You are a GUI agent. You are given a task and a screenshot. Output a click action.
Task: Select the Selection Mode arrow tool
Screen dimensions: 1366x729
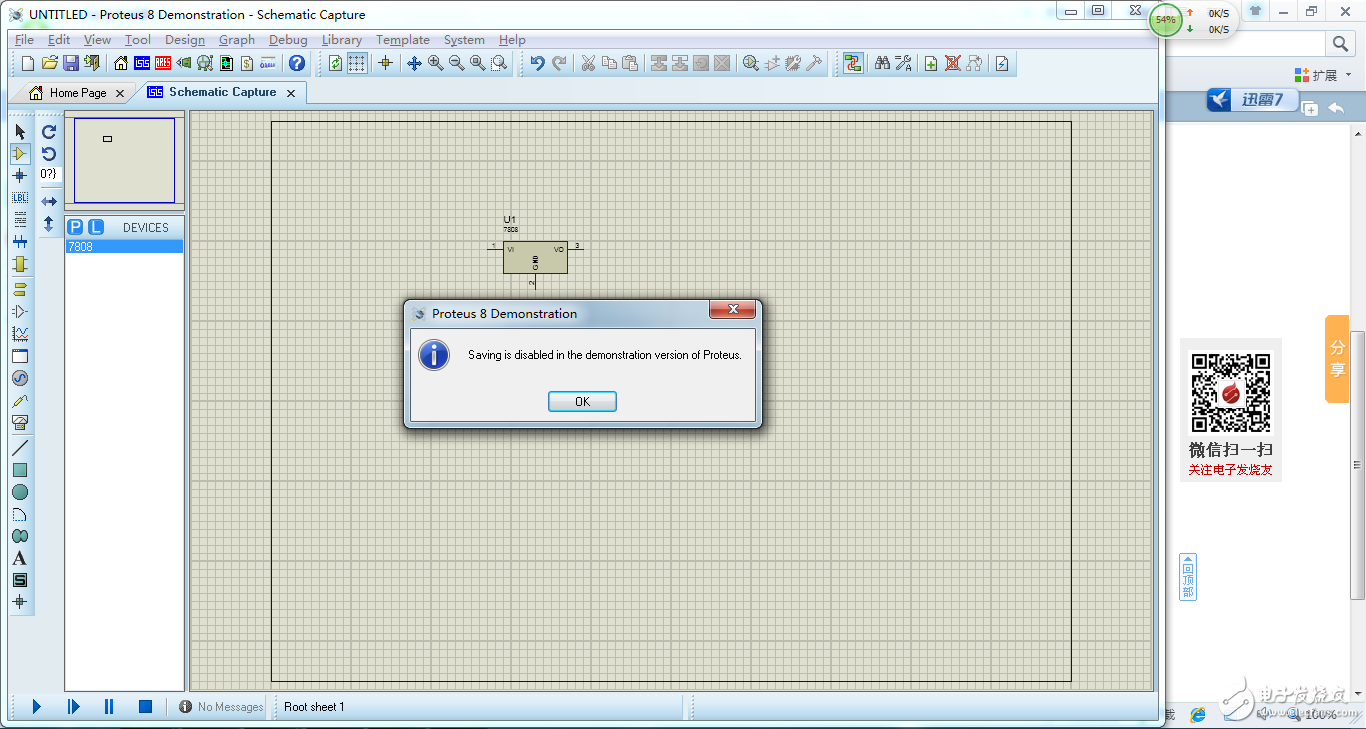(20, 131)
